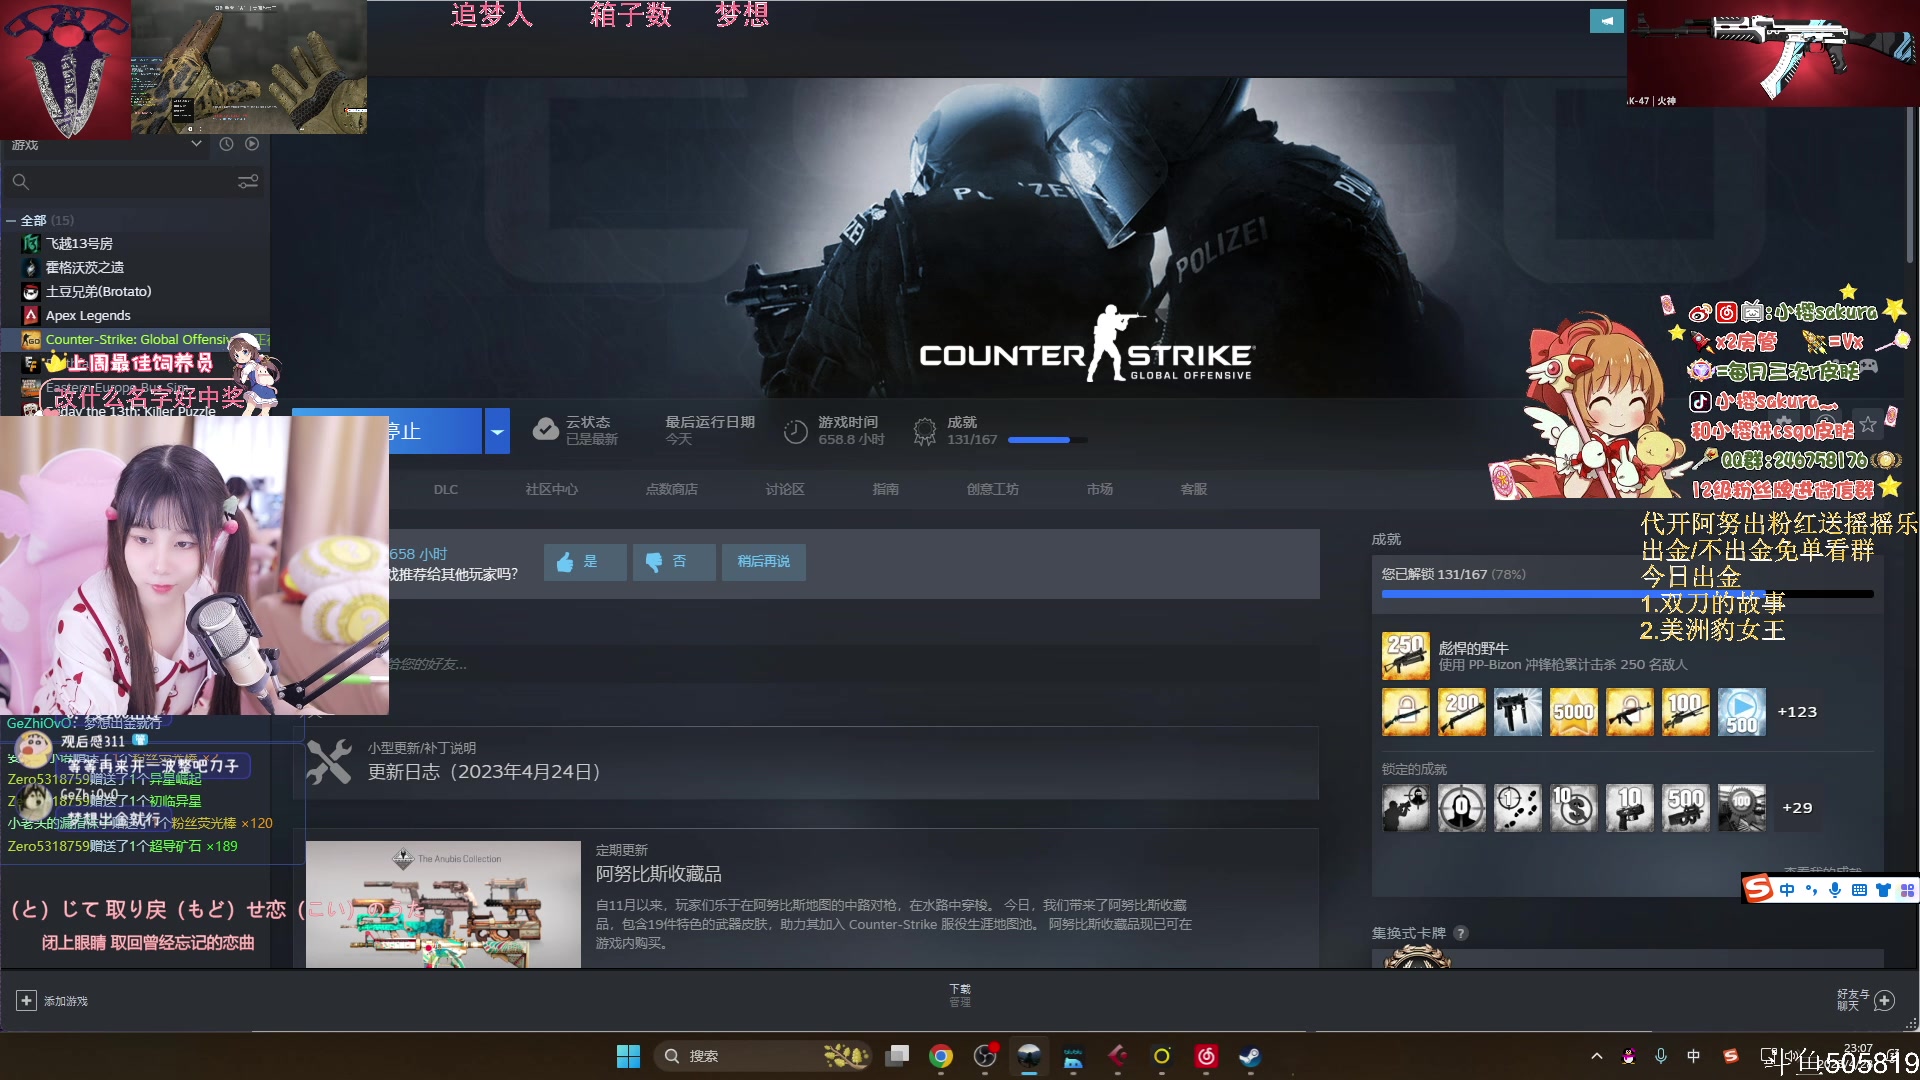Click the achievements trophy icon in the stats bar
Viewport: 1920px width, 1080px height.
pos(925,431)
